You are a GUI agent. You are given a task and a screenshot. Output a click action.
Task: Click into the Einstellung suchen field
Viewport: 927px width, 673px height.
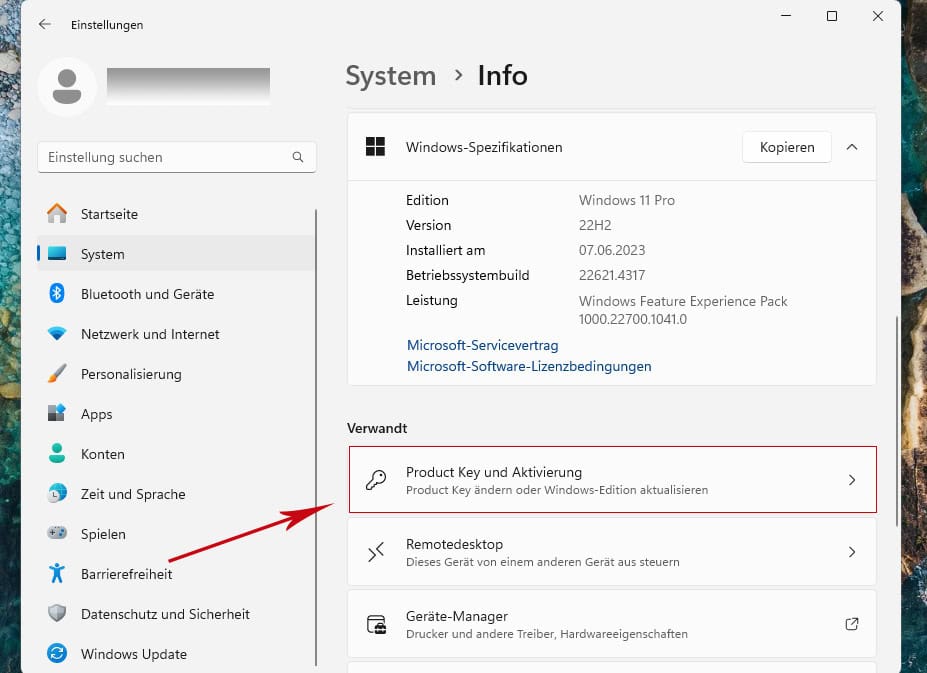tap(165, 157)
